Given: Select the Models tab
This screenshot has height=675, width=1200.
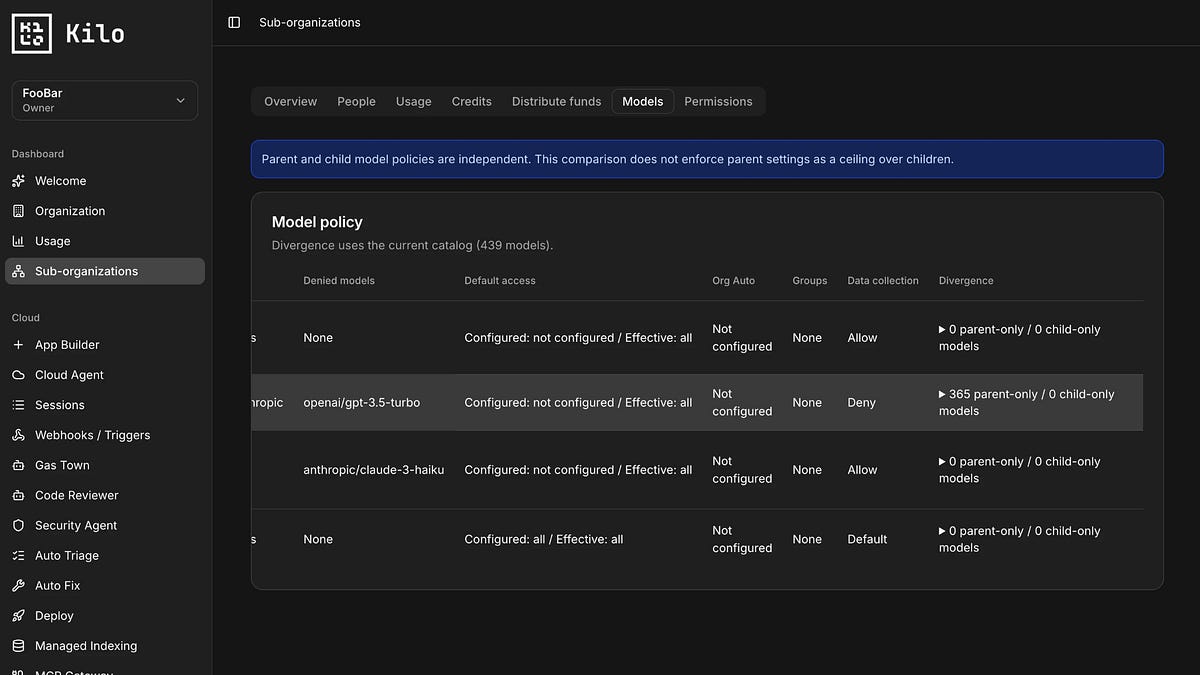Looking at the screenshot, I should (x=643, y=101).
